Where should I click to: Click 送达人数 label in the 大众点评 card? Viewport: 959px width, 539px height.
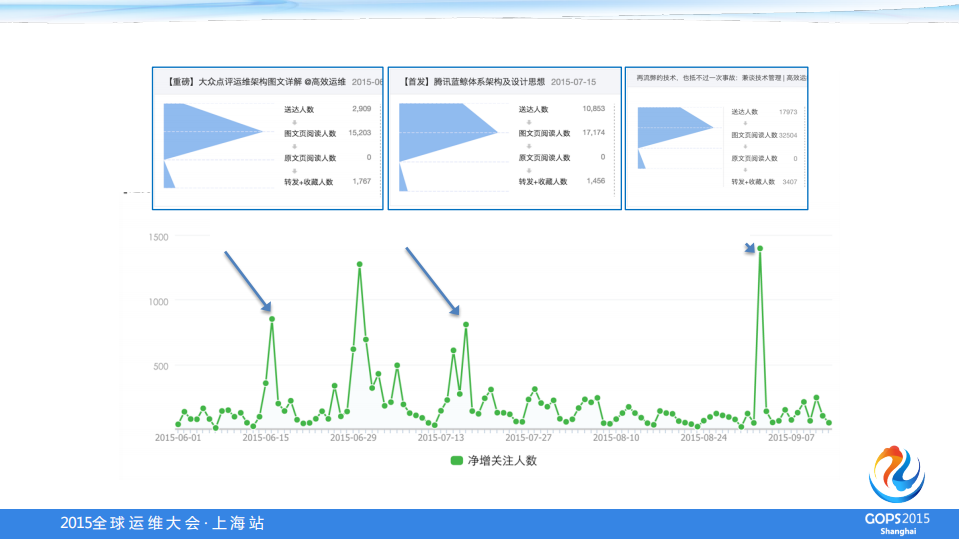299,110
